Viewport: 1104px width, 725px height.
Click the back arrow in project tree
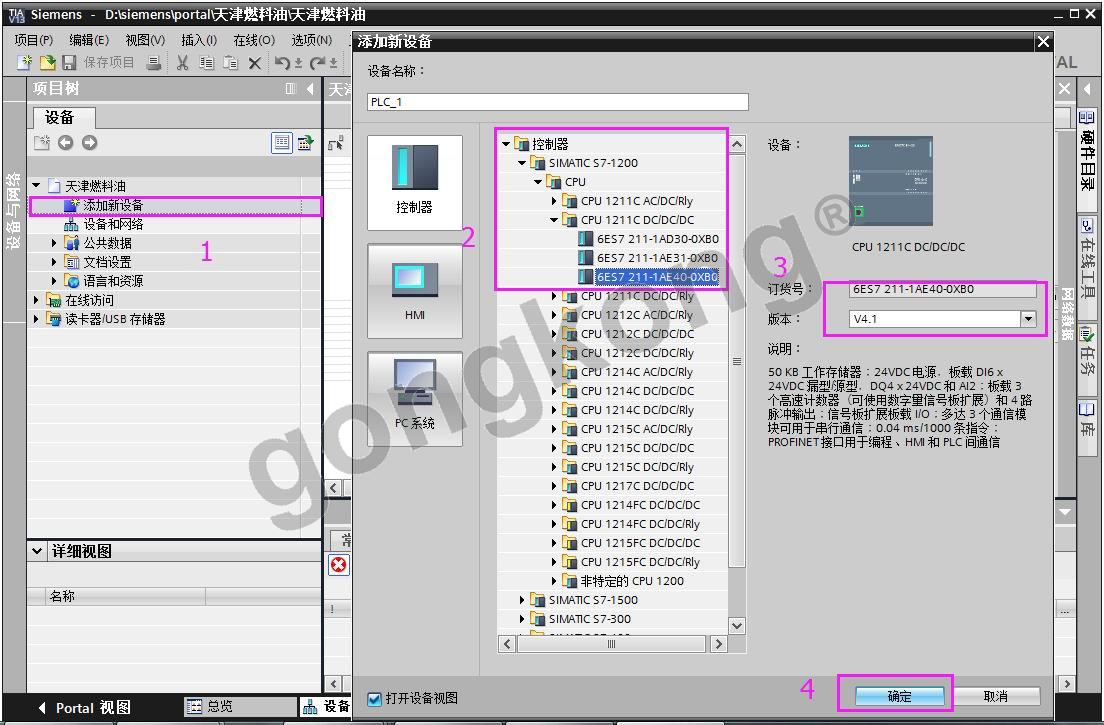pos(66,143)
